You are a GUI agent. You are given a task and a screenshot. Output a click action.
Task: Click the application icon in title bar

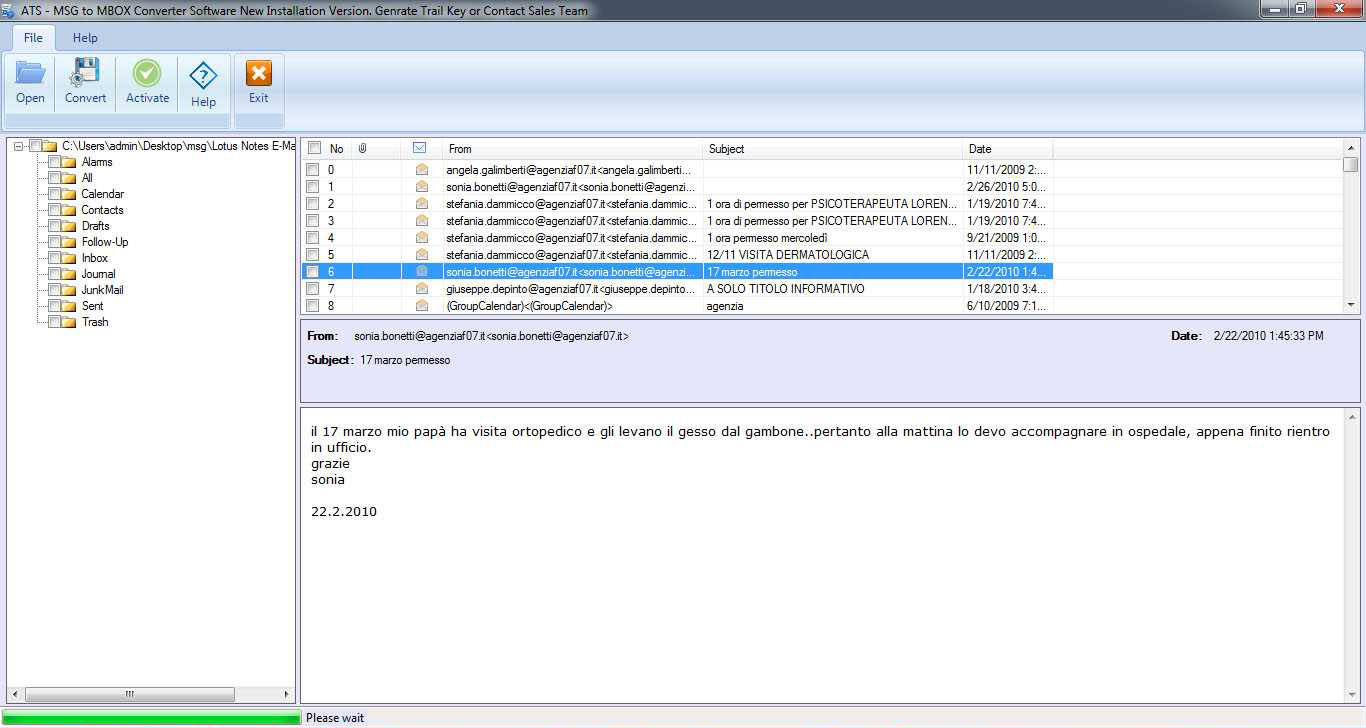coord(8,10)
